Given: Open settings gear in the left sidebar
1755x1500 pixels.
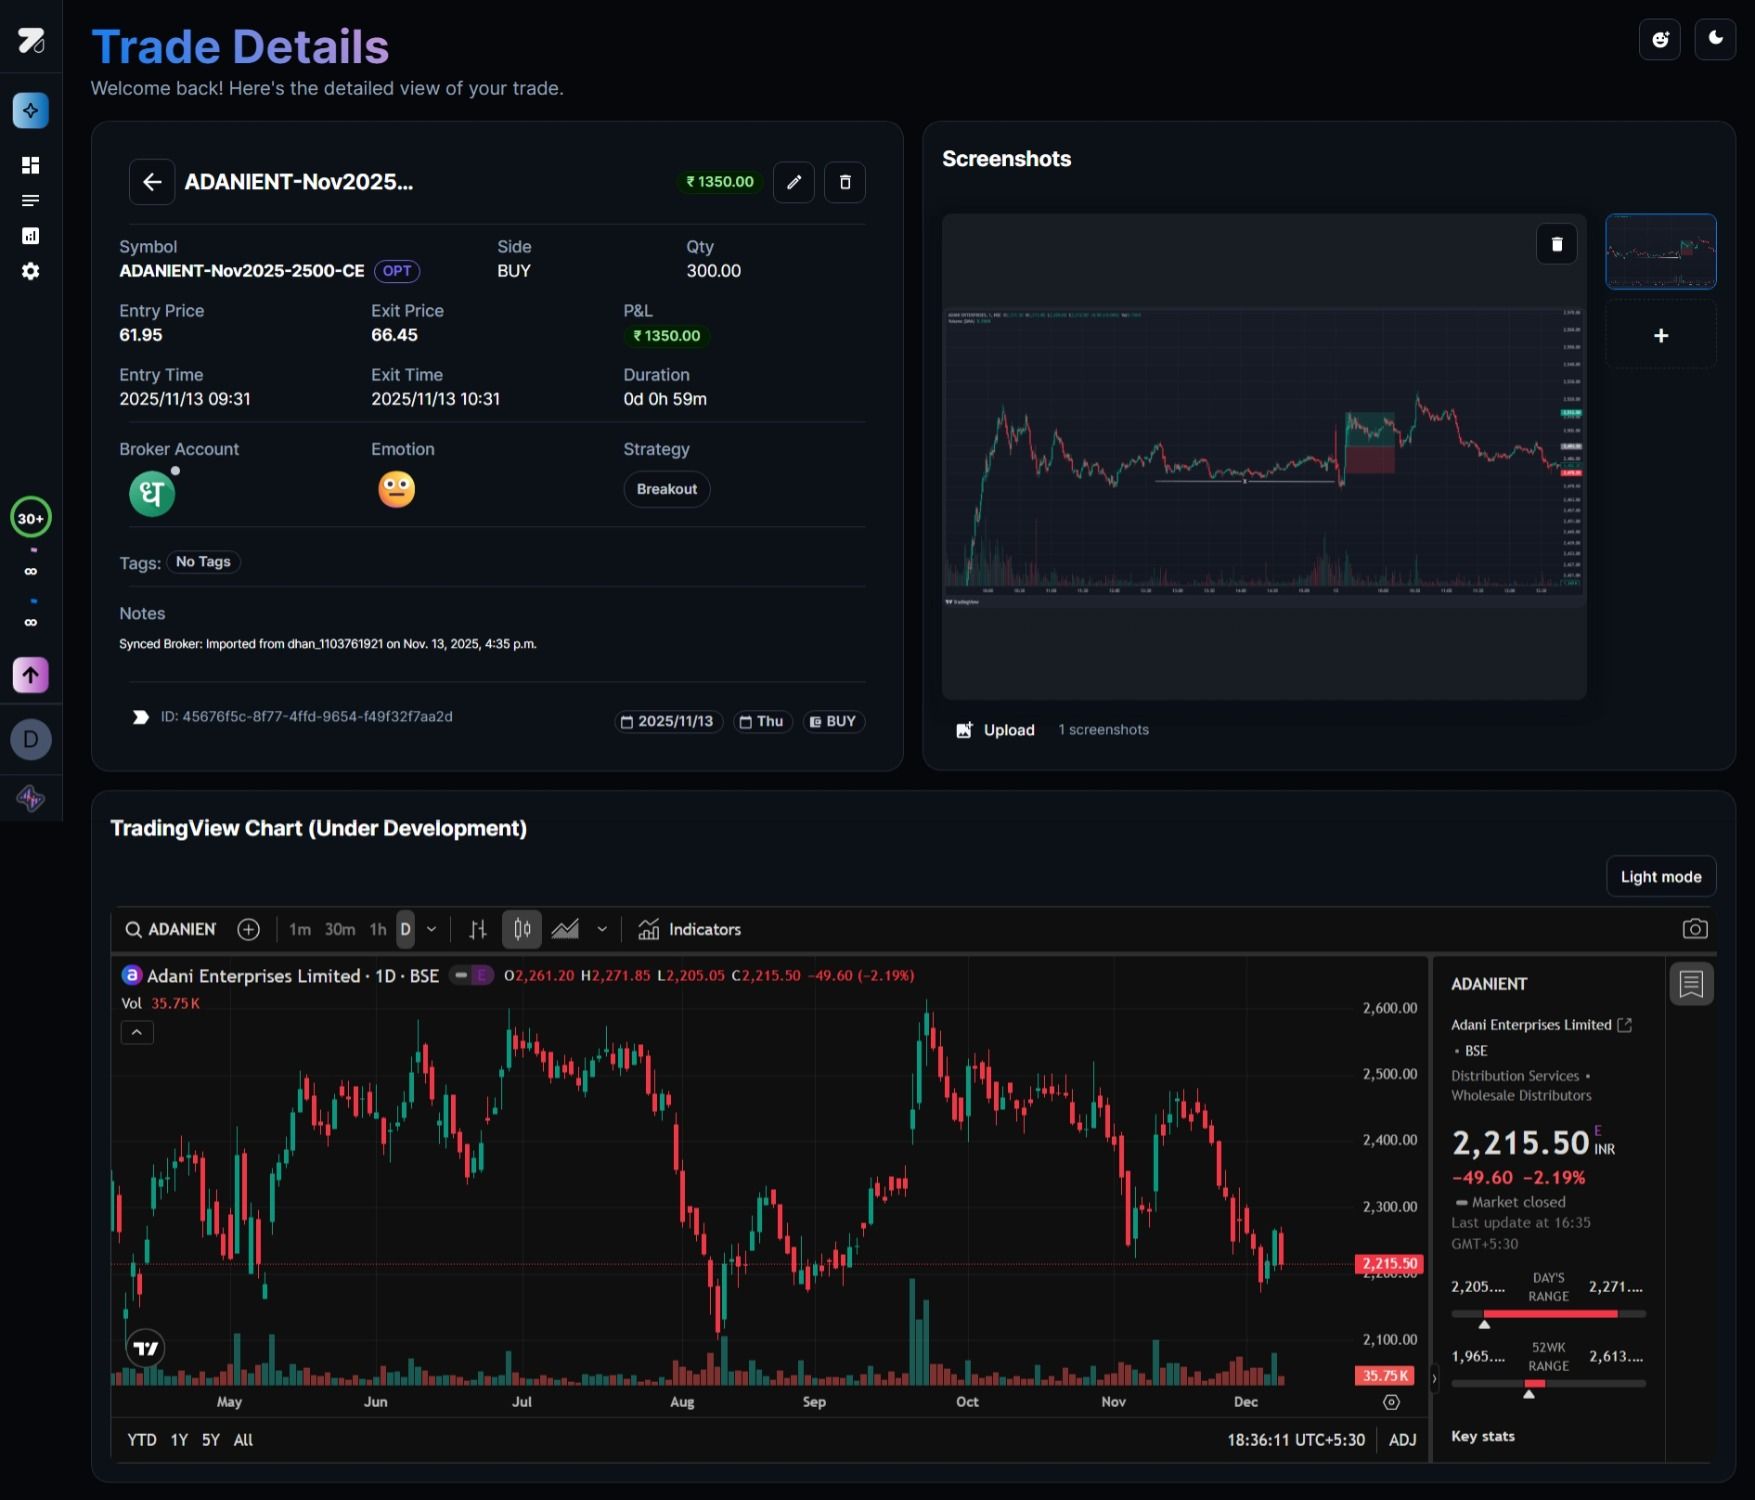Looking at the screenshot, I should coord(31,271).
